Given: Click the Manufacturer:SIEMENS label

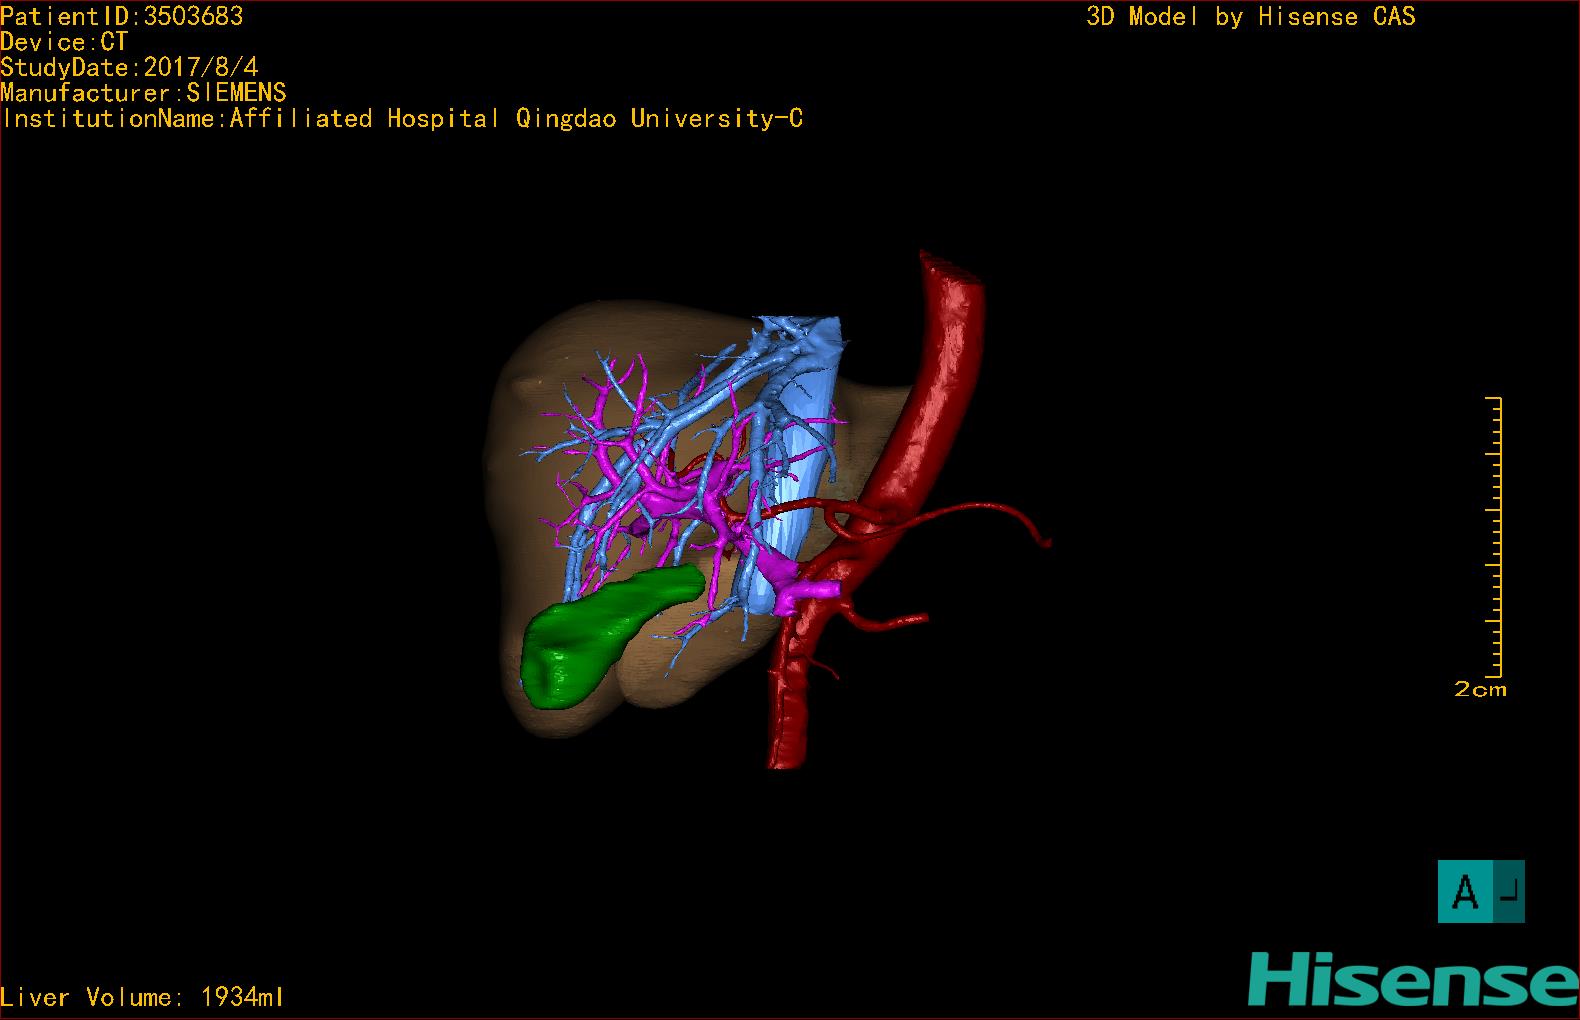Looking at the screenshot, I should tap(143, 93).
